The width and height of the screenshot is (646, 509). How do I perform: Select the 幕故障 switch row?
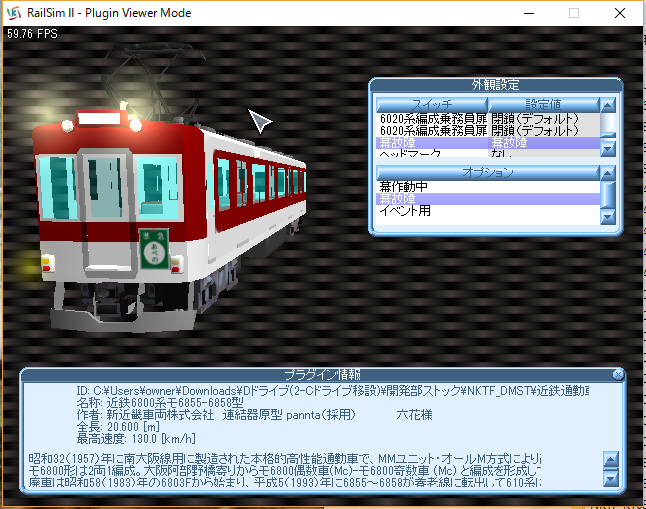pos(488,143)
